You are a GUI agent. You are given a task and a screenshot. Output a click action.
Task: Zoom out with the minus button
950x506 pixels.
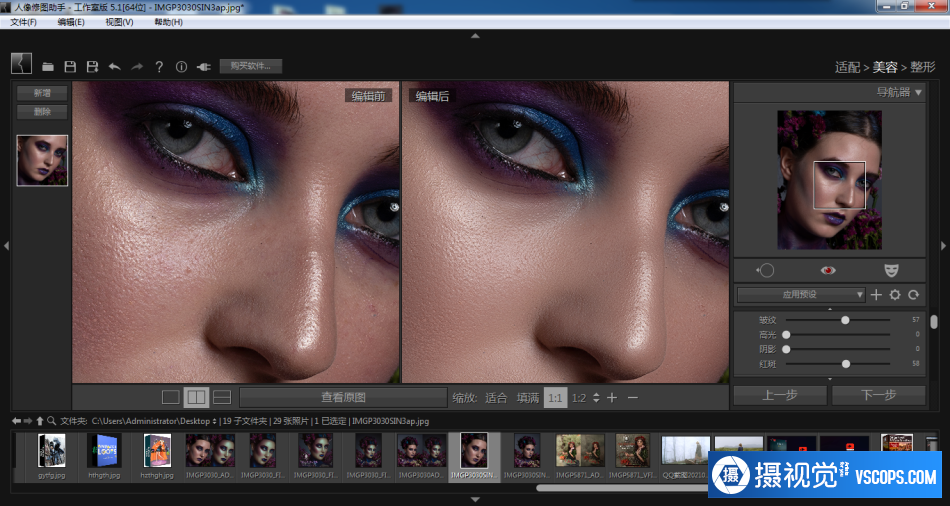[633, 398]
